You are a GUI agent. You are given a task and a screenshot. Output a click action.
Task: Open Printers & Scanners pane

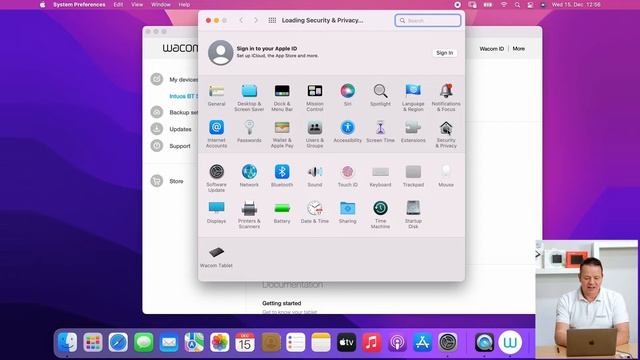click(249, 214)
